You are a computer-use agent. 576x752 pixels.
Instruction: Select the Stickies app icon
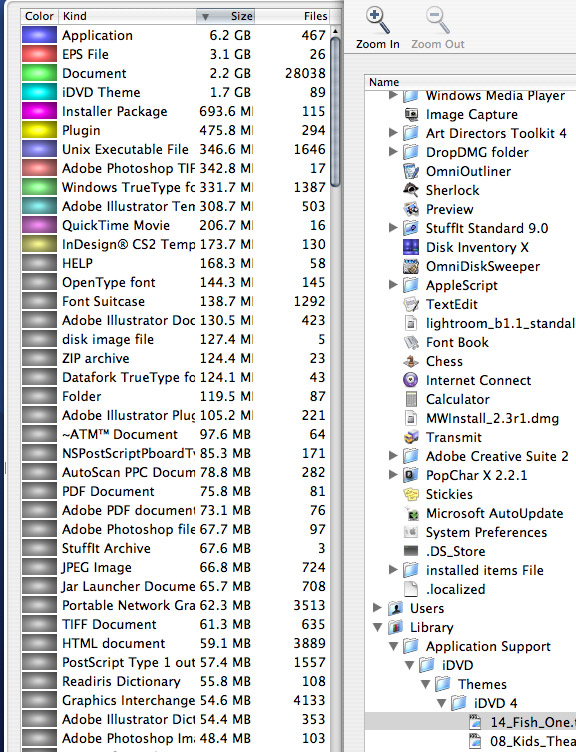pos(411,494)
